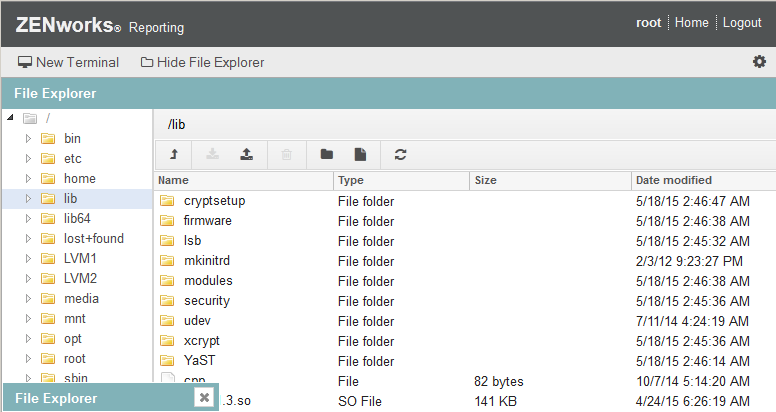
Task: Close the bottom File Explorer panel
Action: point(204,397)
